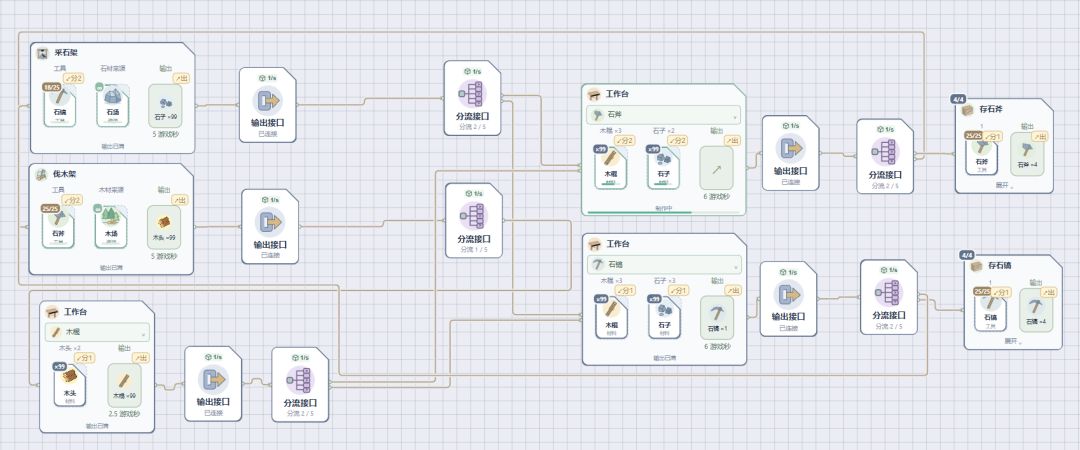Select the 输出接口 node after 石镐 workbench
The image size is (1080, 450).
click(789, 298)
